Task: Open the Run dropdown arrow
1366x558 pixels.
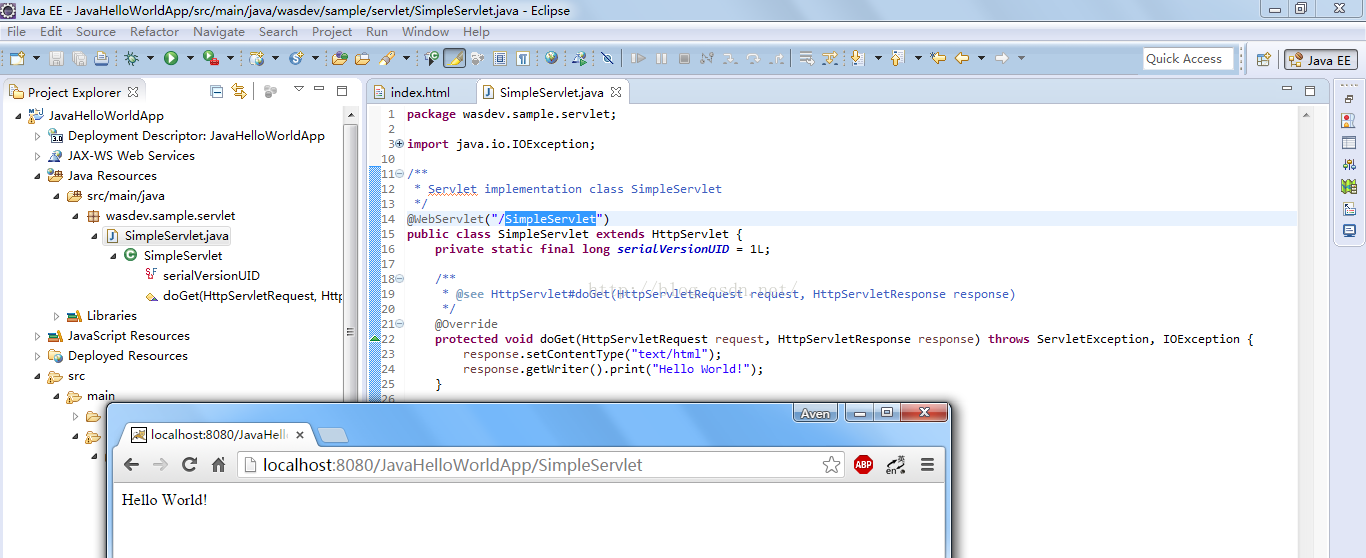Action: pos(190,58)
